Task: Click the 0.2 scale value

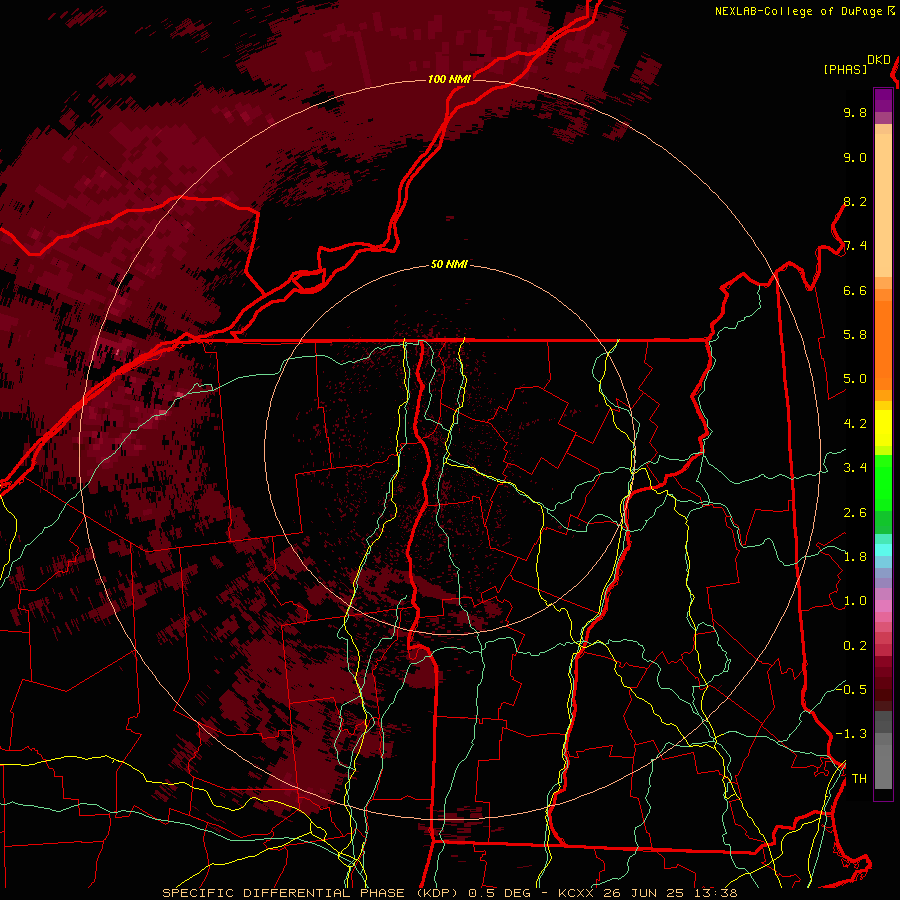Action: (855, 646)
